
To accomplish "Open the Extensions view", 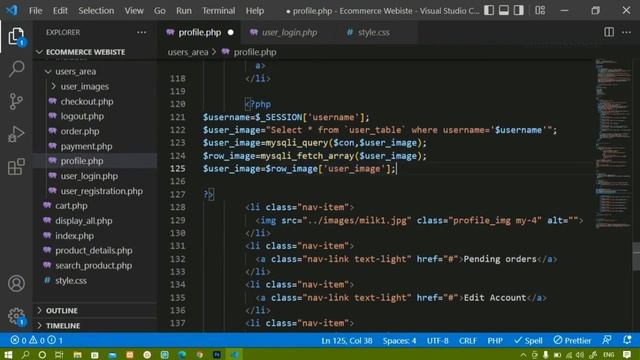I will pyautogui.click(x=16, y=167).
